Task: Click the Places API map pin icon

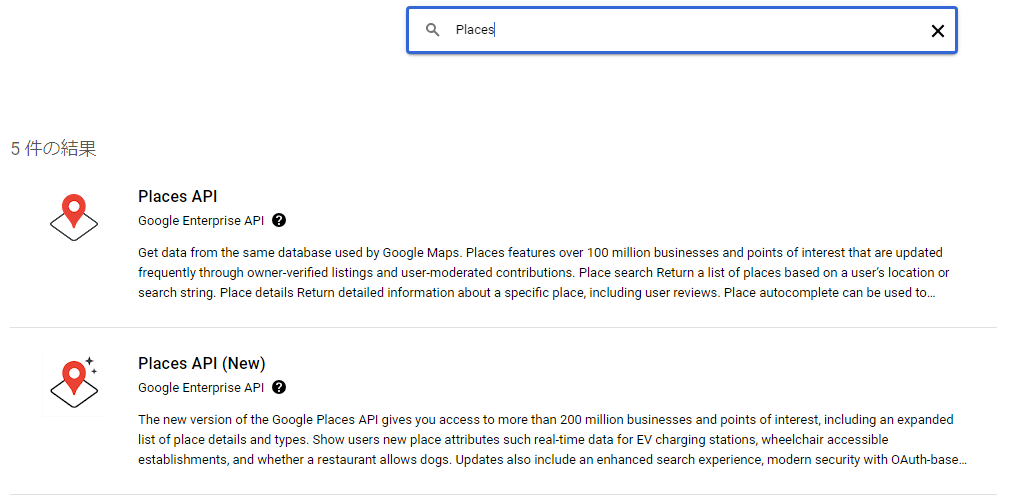Action: (x=73, y=208)
